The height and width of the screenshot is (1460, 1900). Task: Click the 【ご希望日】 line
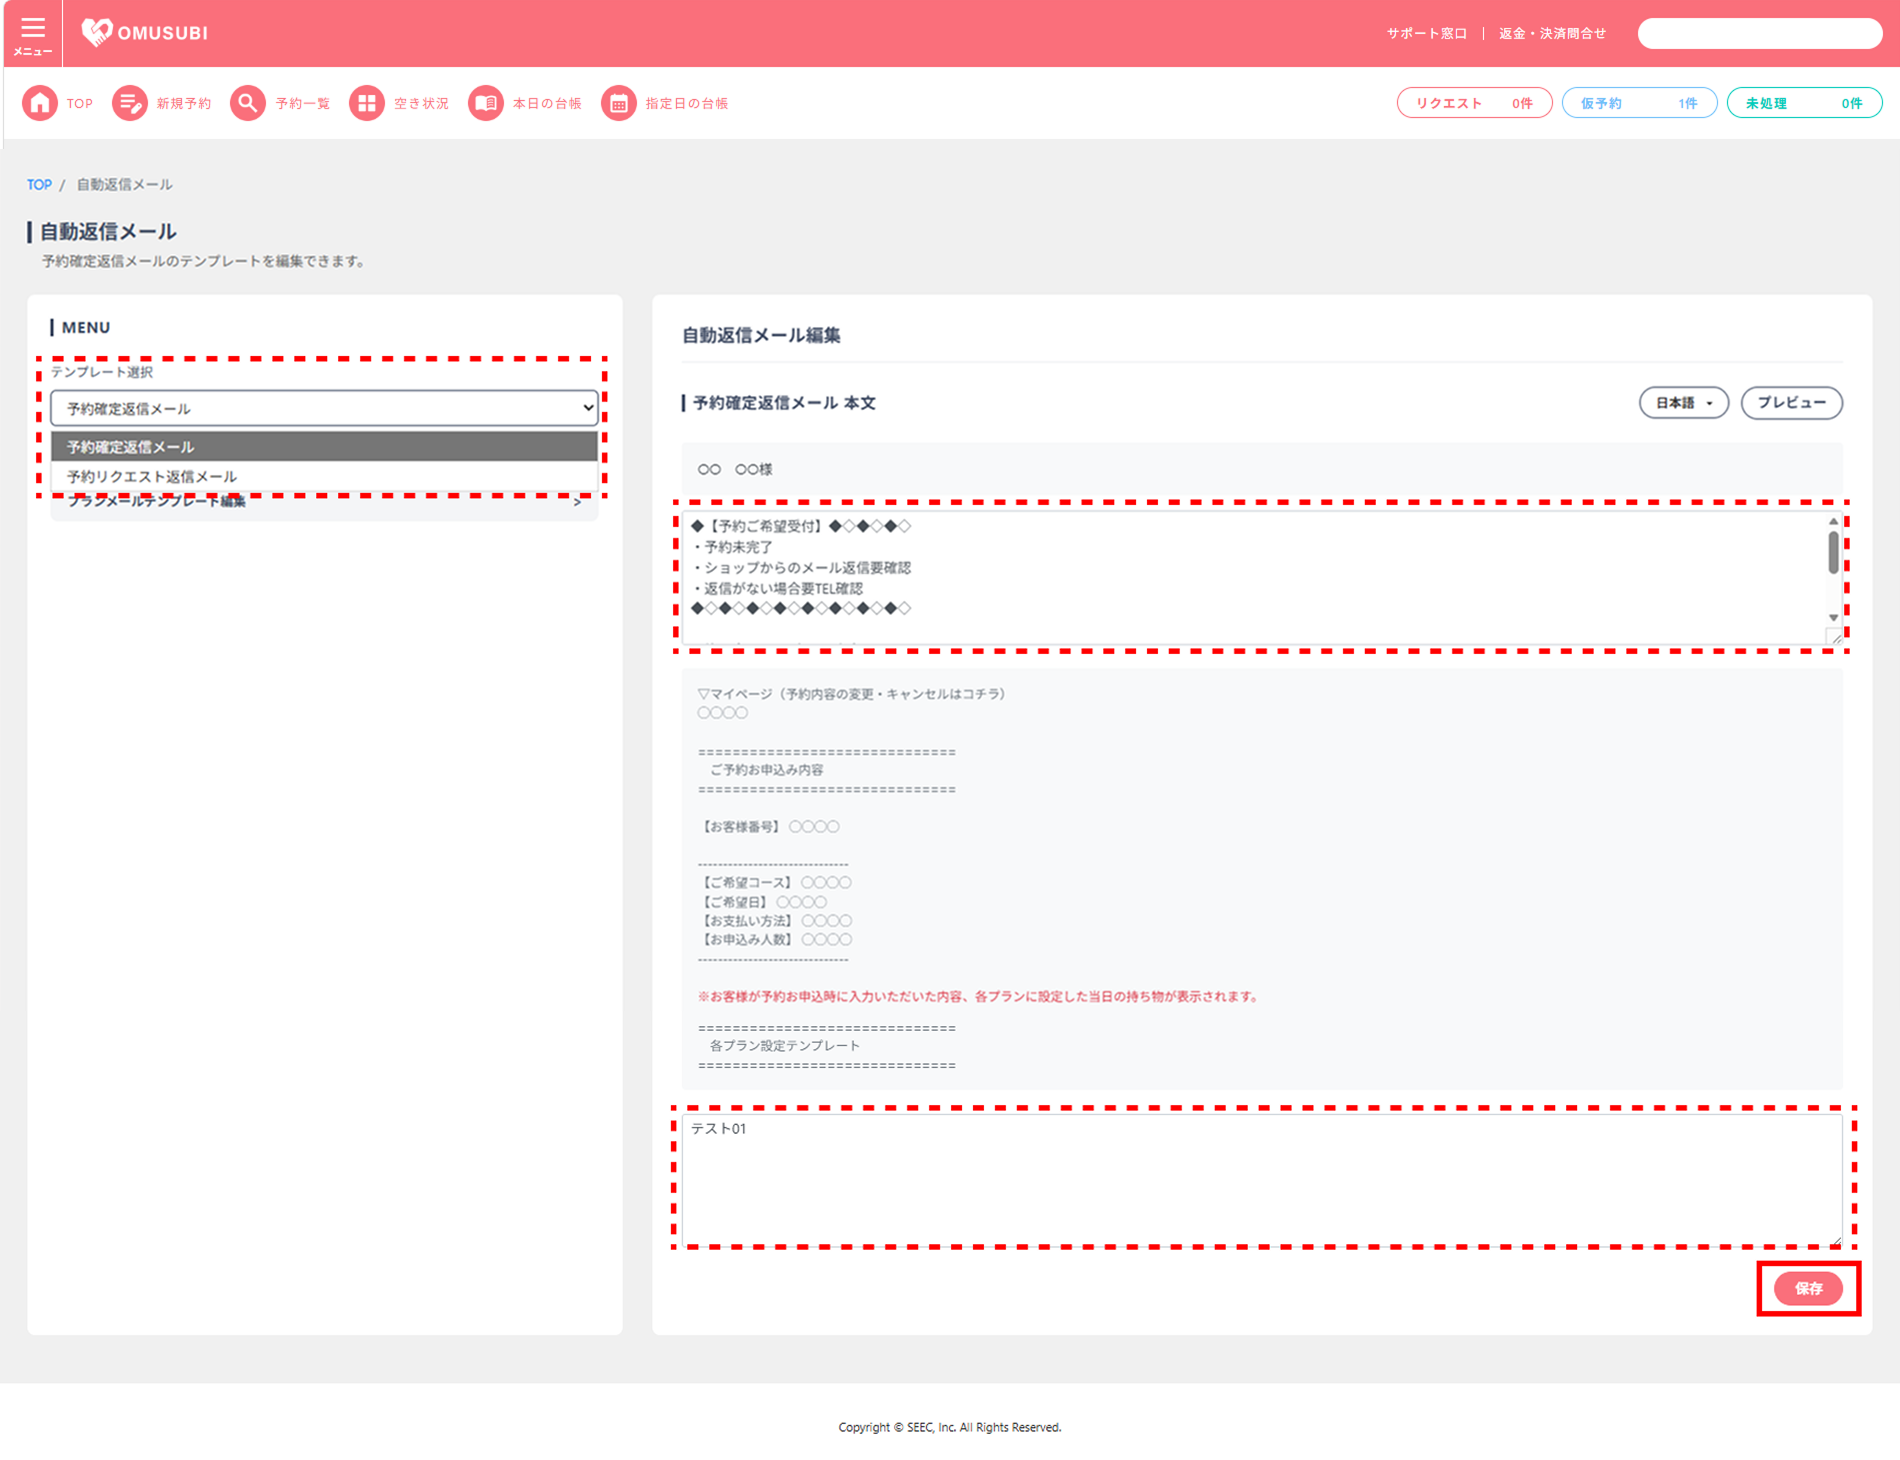click(x=762, y=901)
